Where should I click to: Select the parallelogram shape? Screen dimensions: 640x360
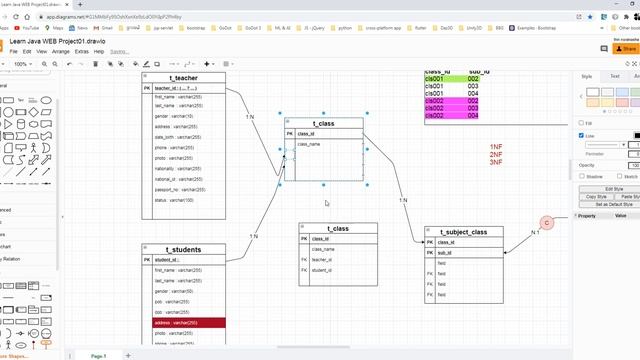[46, 112]
